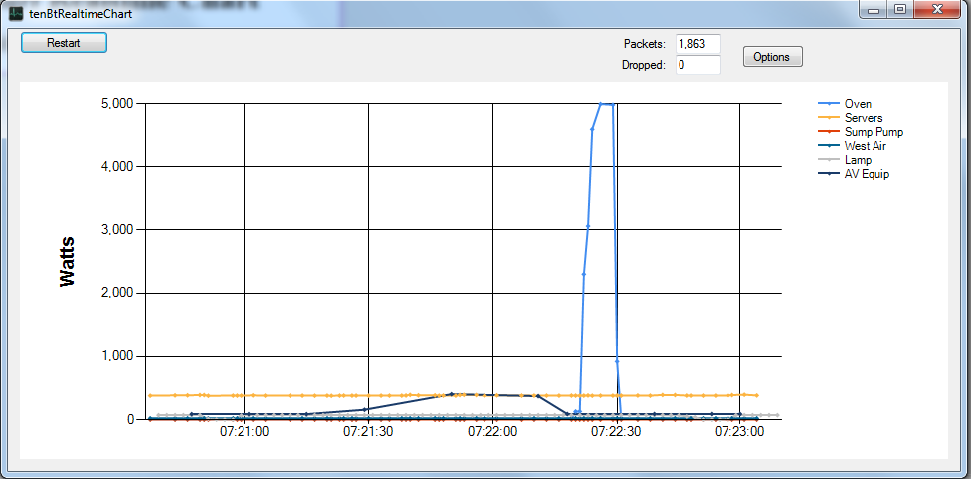Minimize the tenBtRealtimeChart window
The height and width of the screenshot is (479, 971).
[x=874, y=9]
